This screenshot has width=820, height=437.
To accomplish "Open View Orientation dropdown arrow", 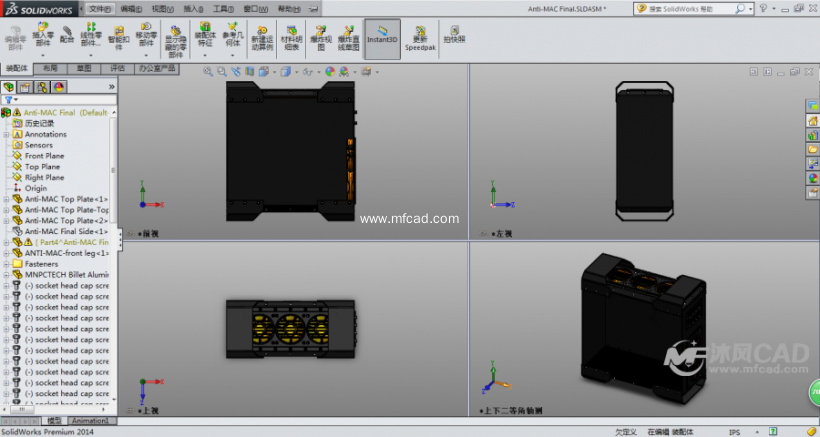I will pyautogui.click(x=275, y=72).
